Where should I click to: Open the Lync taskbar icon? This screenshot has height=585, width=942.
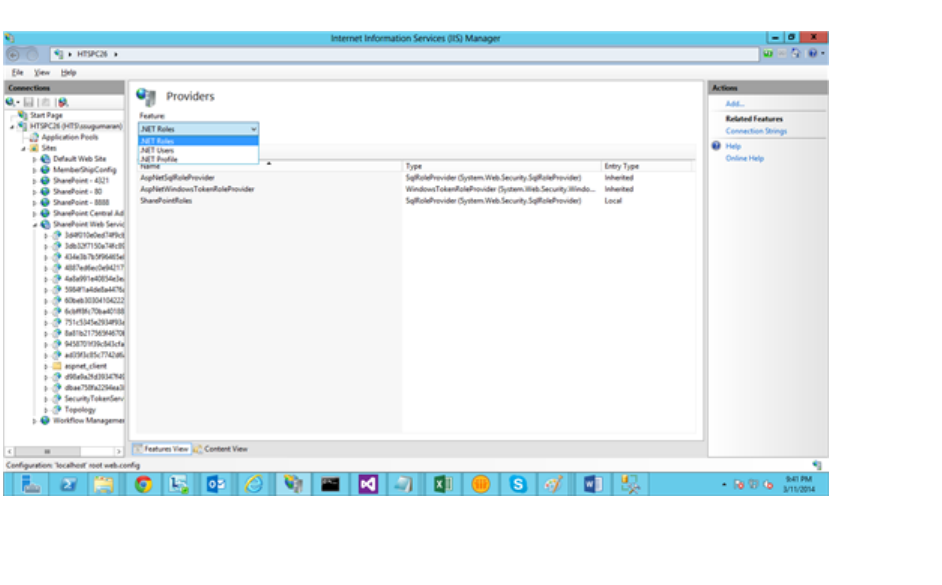coord(178,484)
